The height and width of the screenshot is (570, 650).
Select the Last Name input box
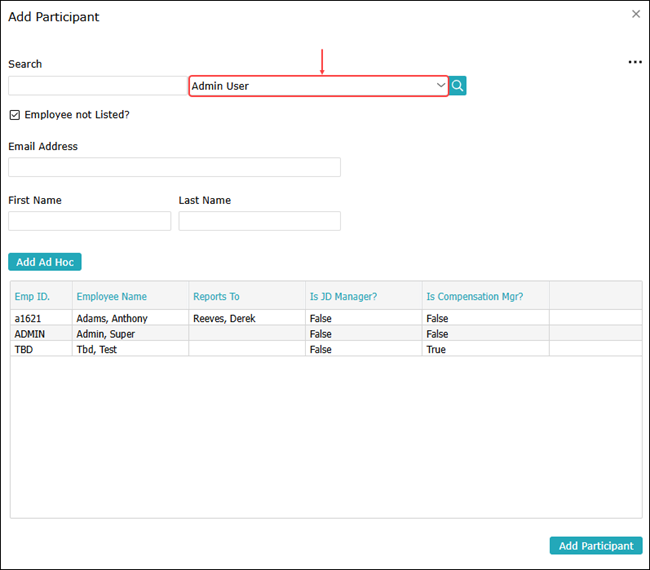pos(259,221)
